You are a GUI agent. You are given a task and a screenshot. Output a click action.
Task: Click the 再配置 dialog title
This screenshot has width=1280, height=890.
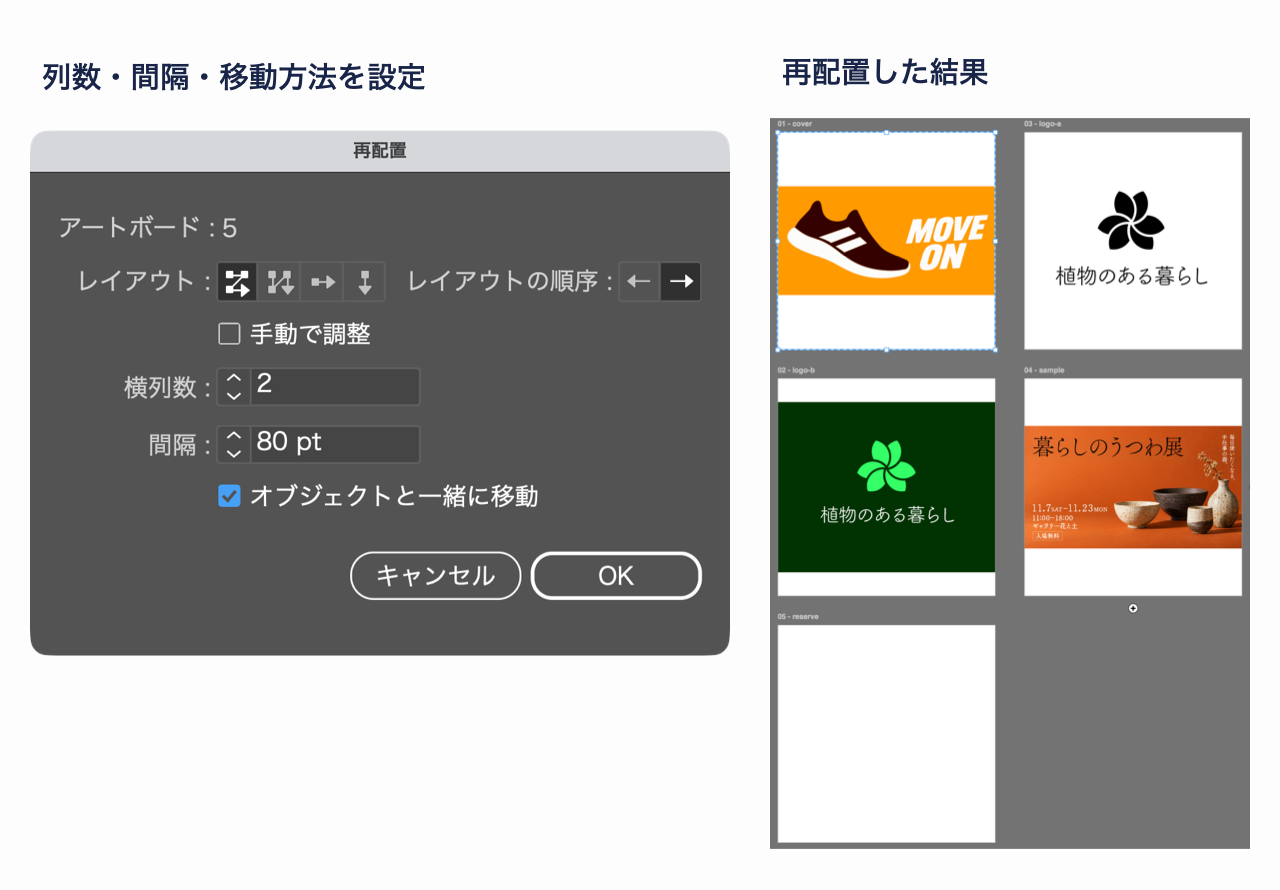380,151
